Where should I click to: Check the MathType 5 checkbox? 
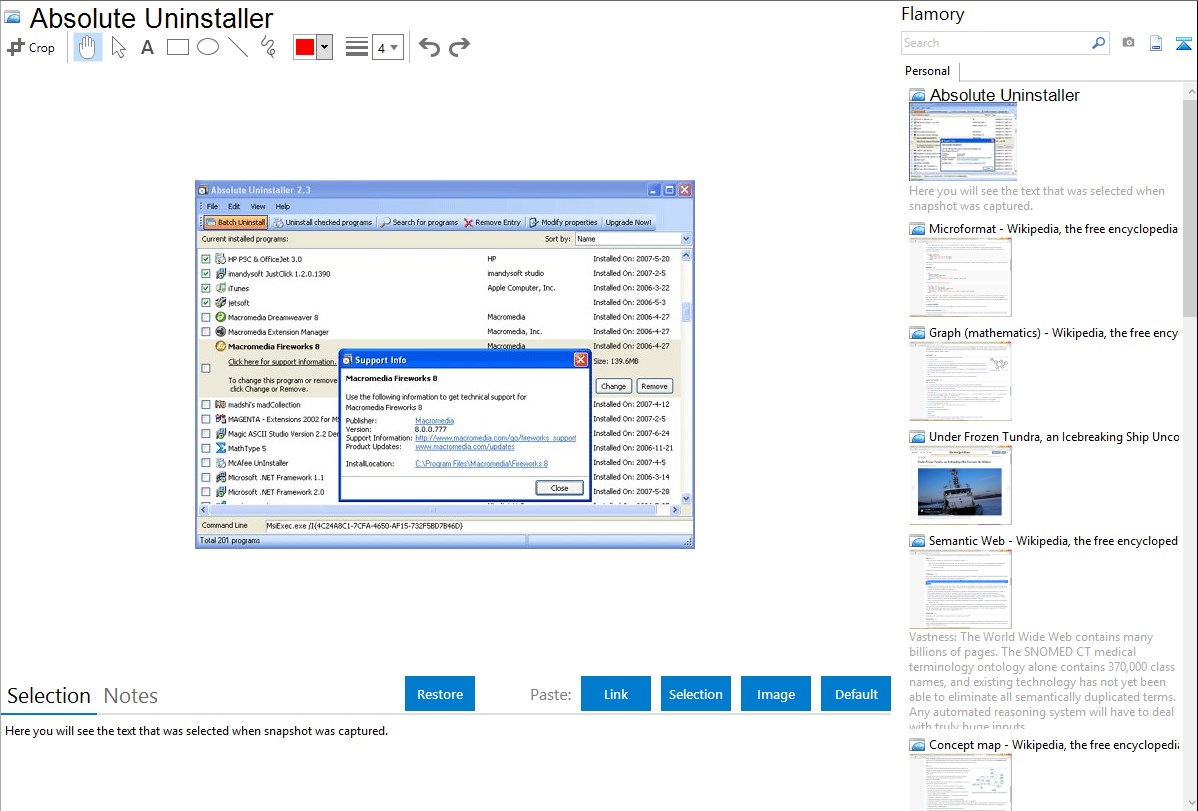[x=206, y=449]
